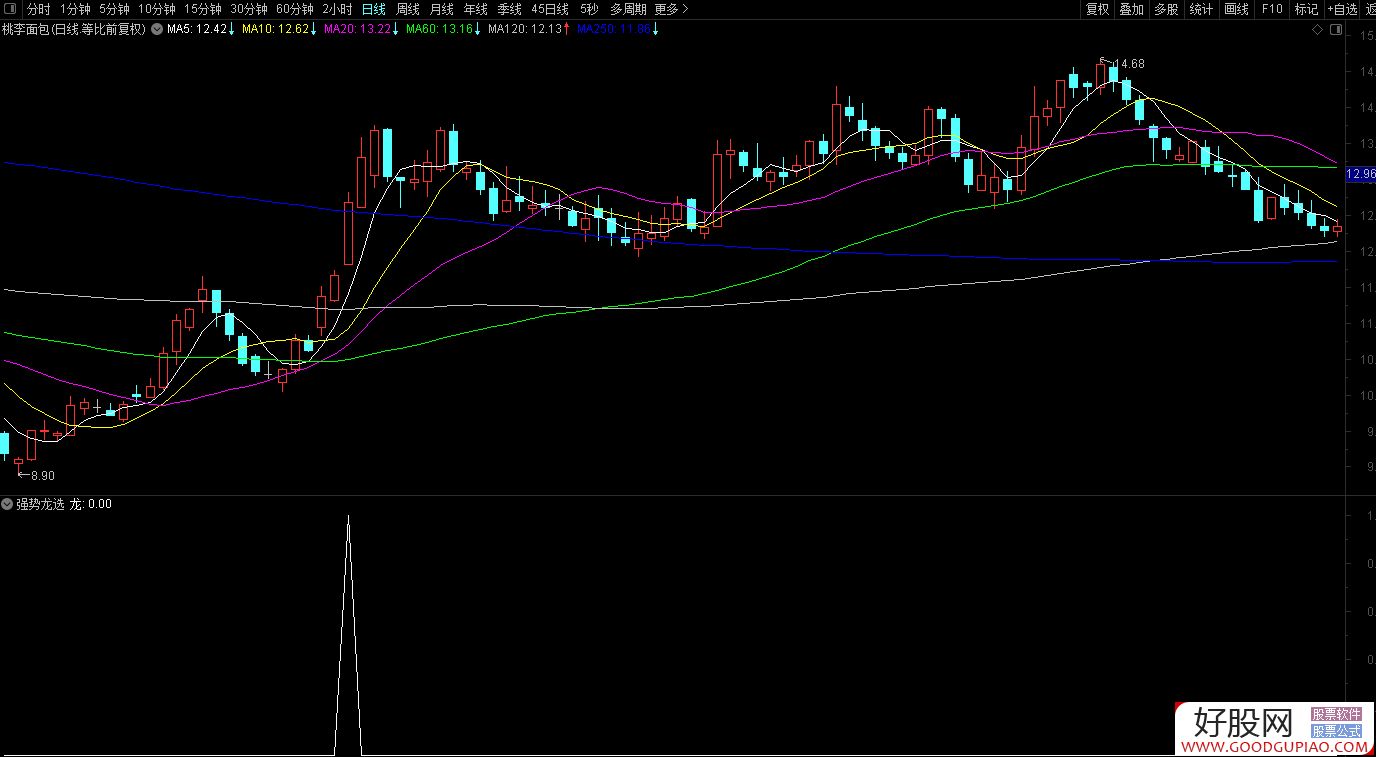Open the 多股 multi-stock view
This screenshot has width=1376, height=757.
(1166, 9)
